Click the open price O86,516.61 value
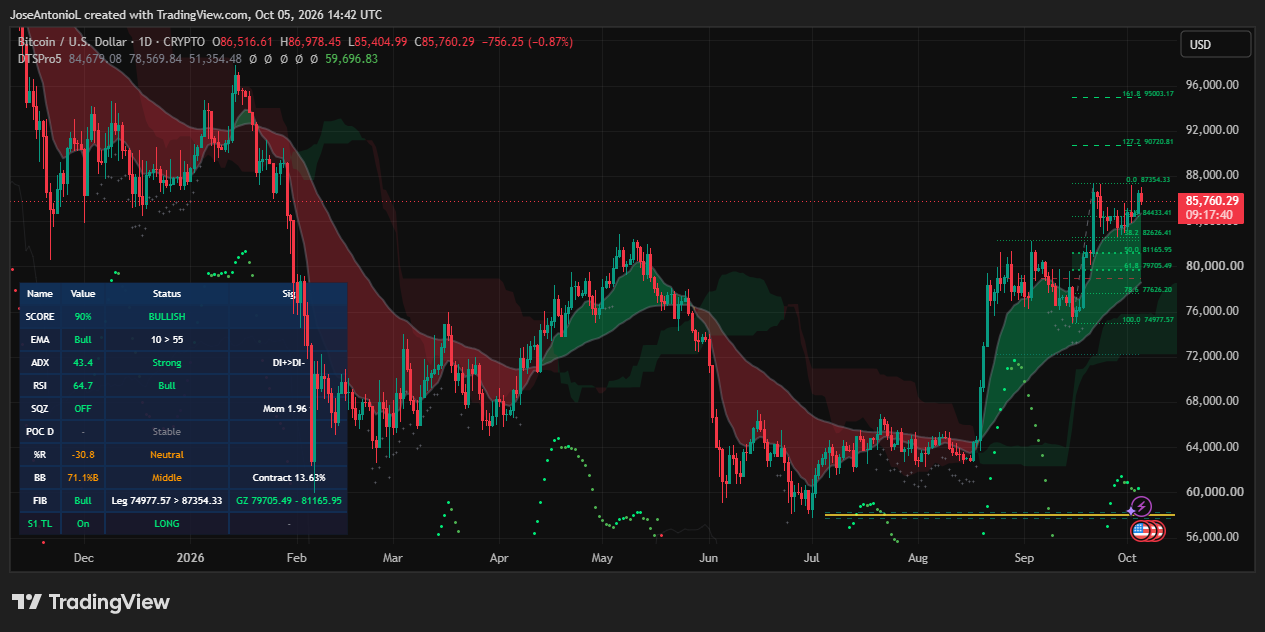 click(x=241, y=42)
